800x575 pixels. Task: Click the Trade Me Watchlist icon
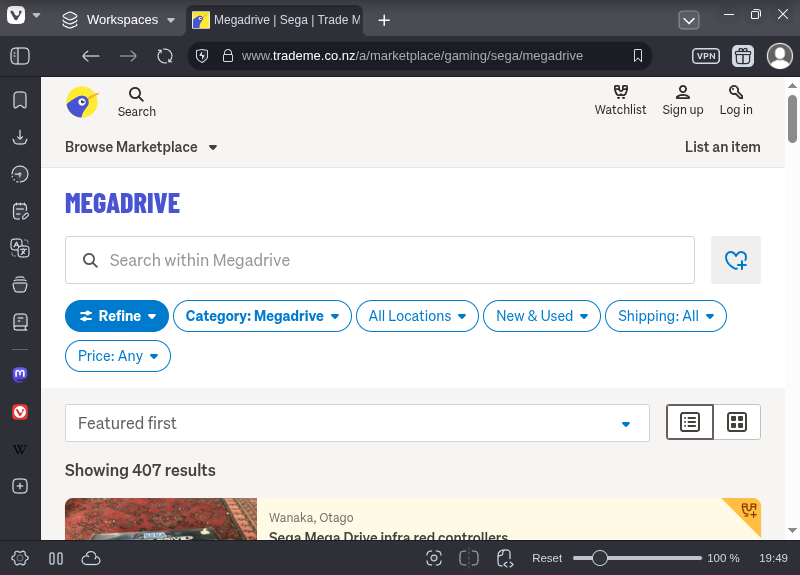tap(620, 100)
